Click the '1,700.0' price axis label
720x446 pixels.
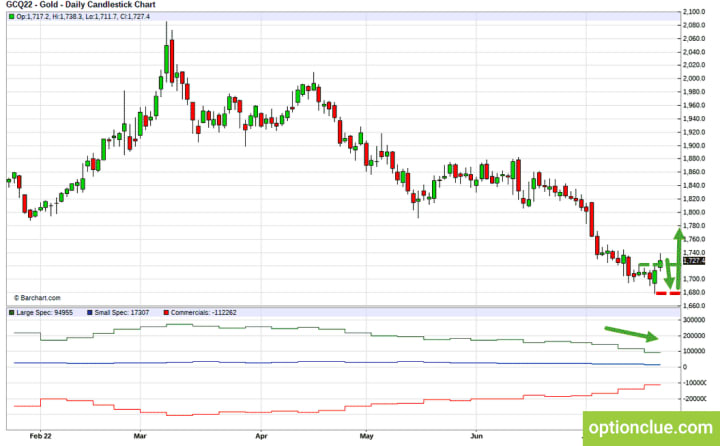click(x=694, y=279)
